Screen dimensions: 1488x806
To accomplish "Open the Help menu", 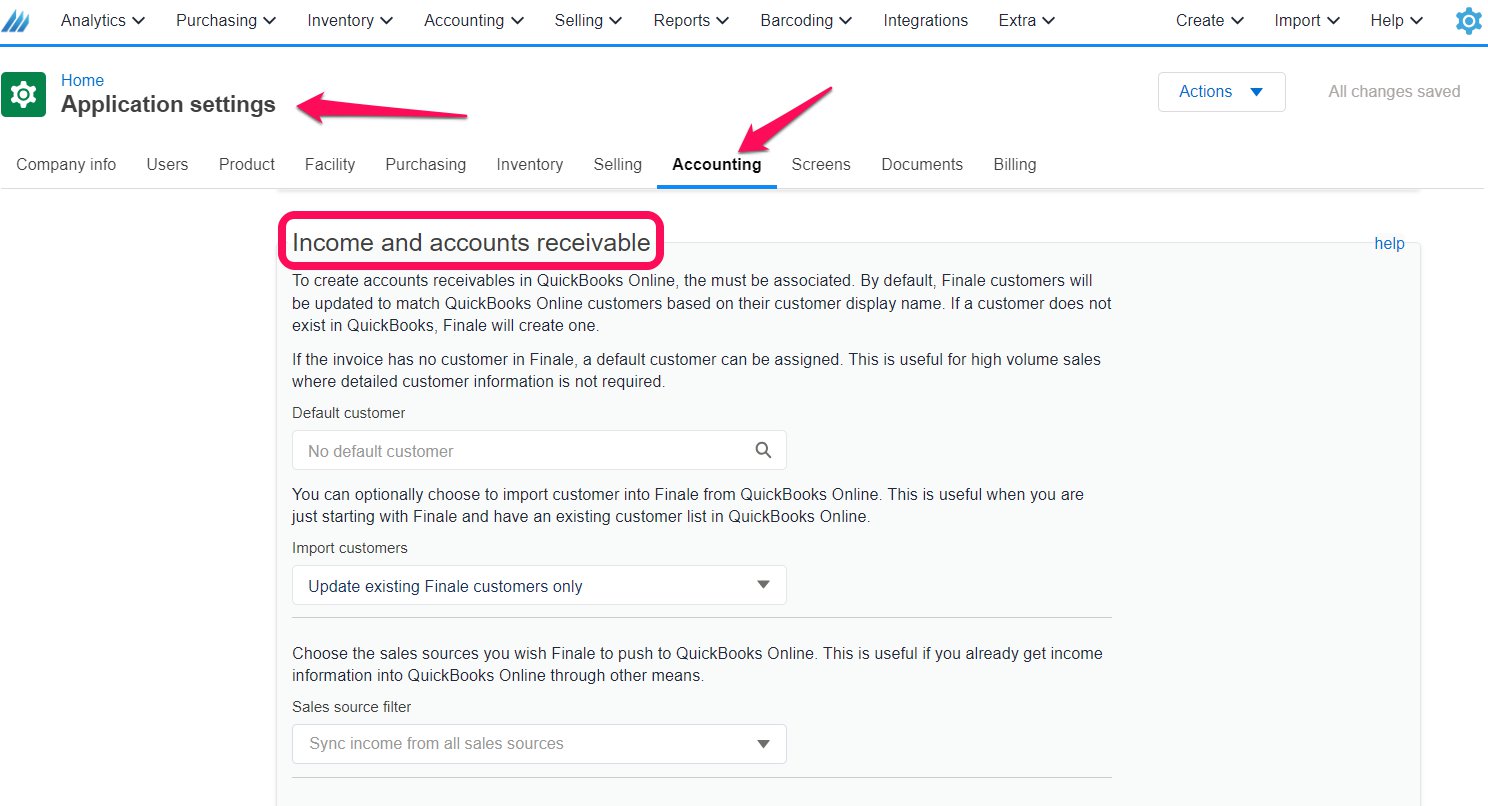I will tap(1397, 20).
